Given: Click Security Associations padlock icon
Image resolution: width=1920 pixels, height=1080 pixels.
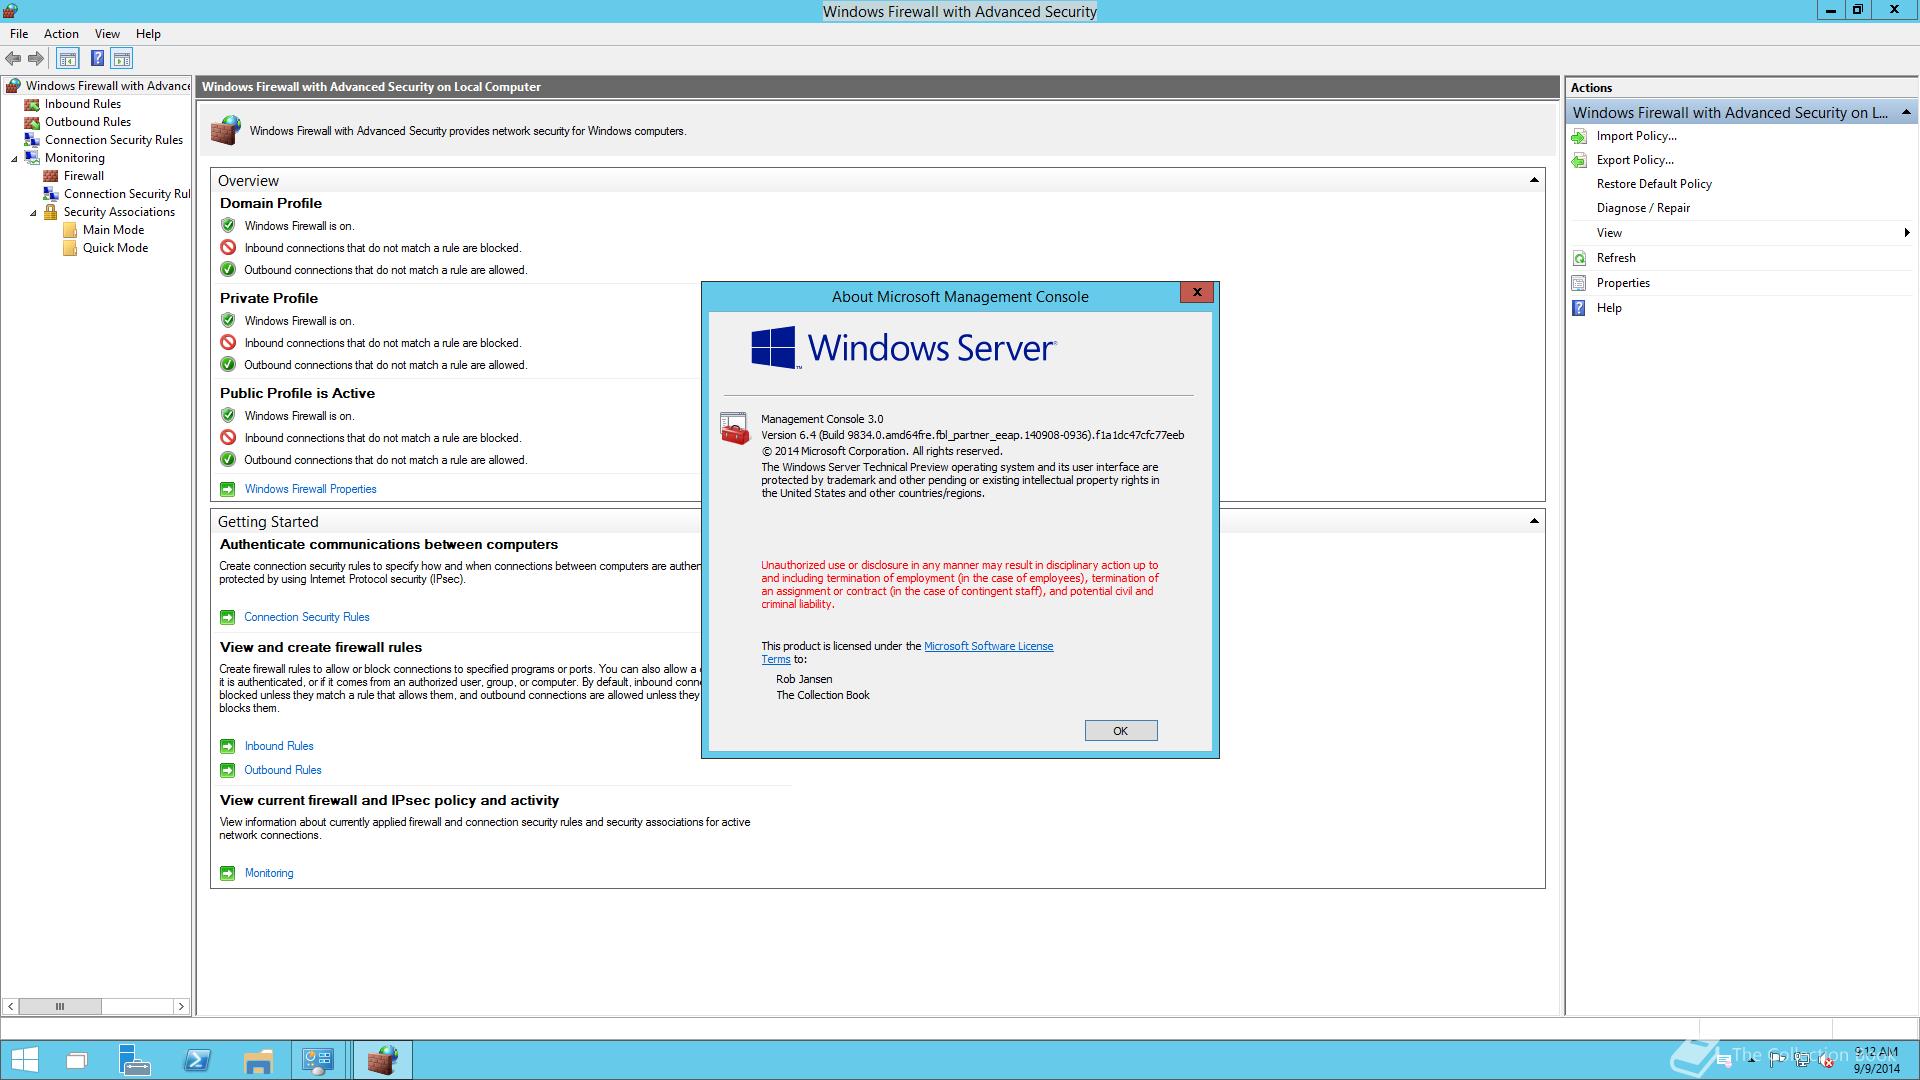Looking at the screenshot, I should (51, 212).
